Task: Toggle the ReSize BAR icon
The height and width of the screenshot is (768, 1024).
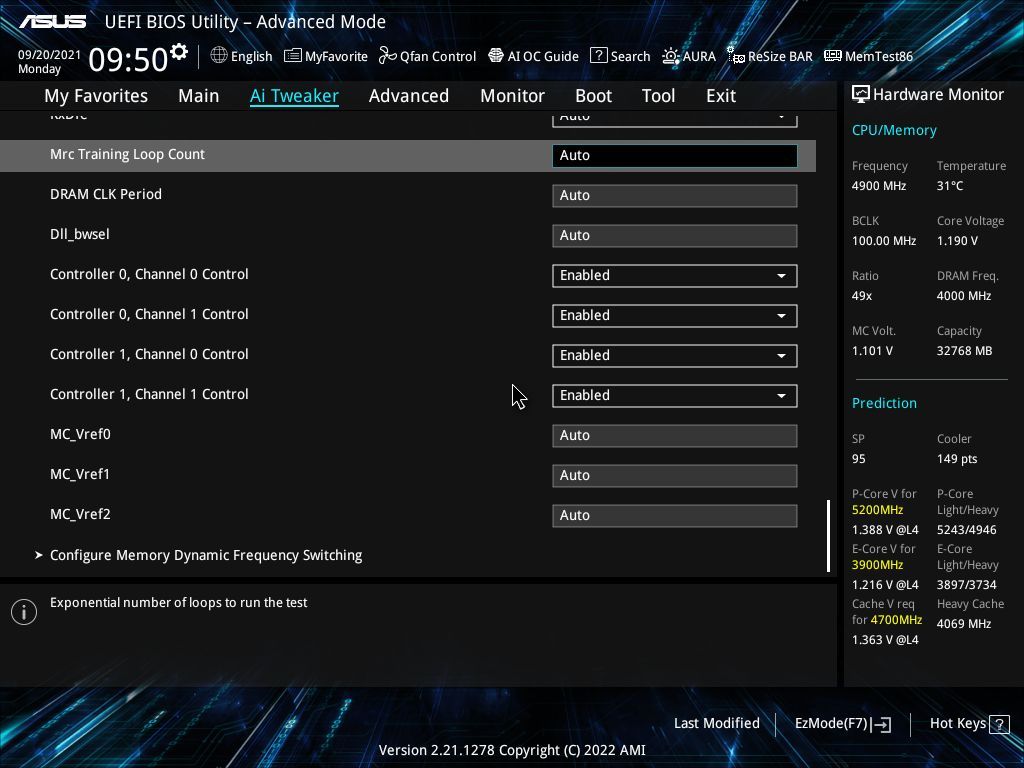Action: tap(736, 56)
